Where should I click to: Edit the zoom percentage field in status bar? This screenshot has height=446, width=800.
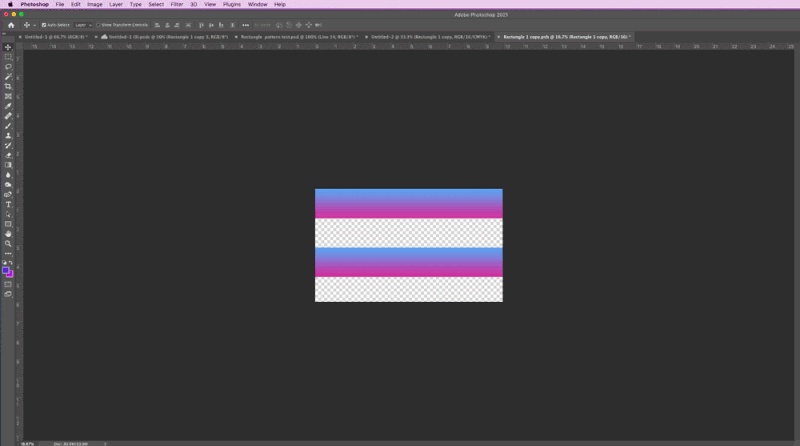(28, 443)
